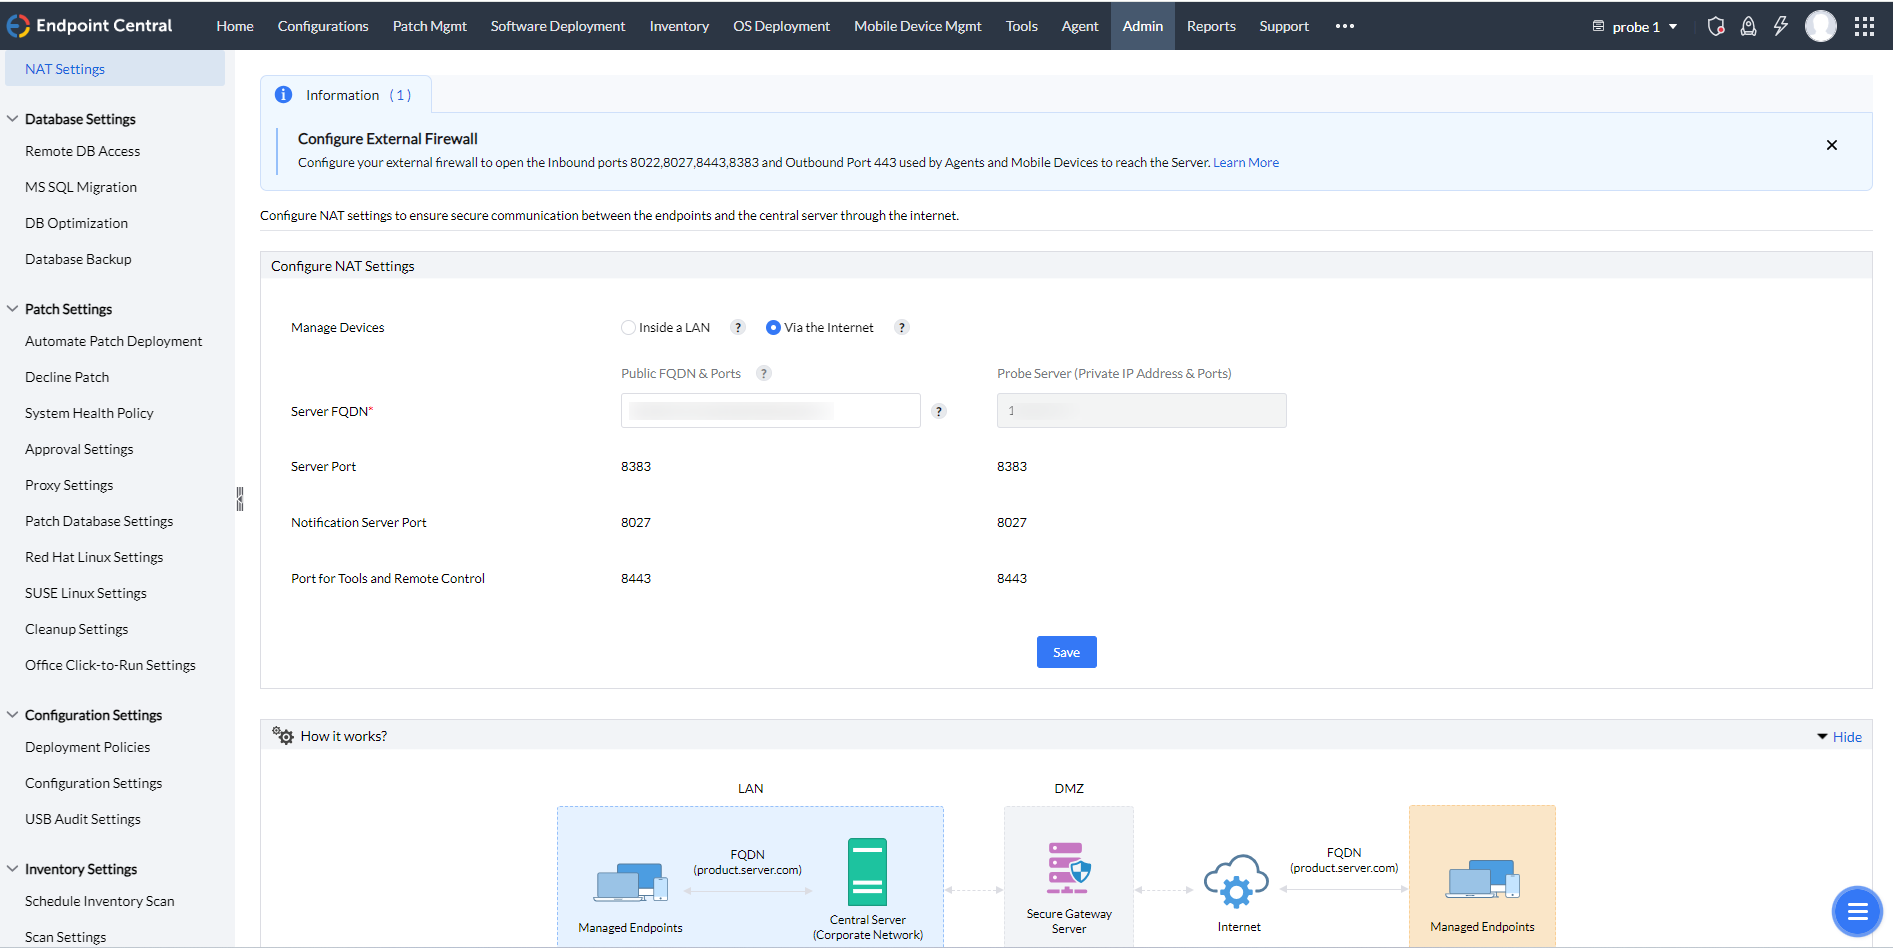The height and width of the screenshot is (948, 1893).
Task: Open the rocket quick-launch icon
Action: tap(1748, 26)
